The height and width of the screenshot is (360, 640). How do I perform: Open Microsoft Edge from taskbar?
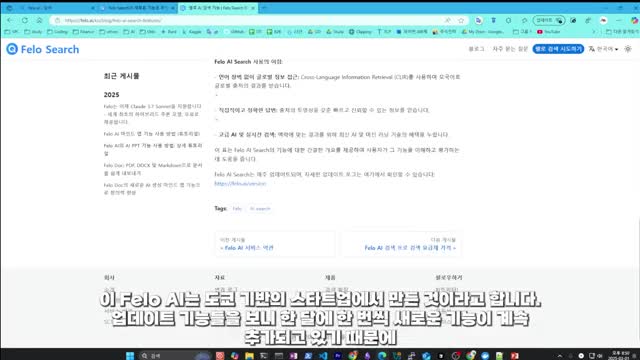(x=382, y=356)
